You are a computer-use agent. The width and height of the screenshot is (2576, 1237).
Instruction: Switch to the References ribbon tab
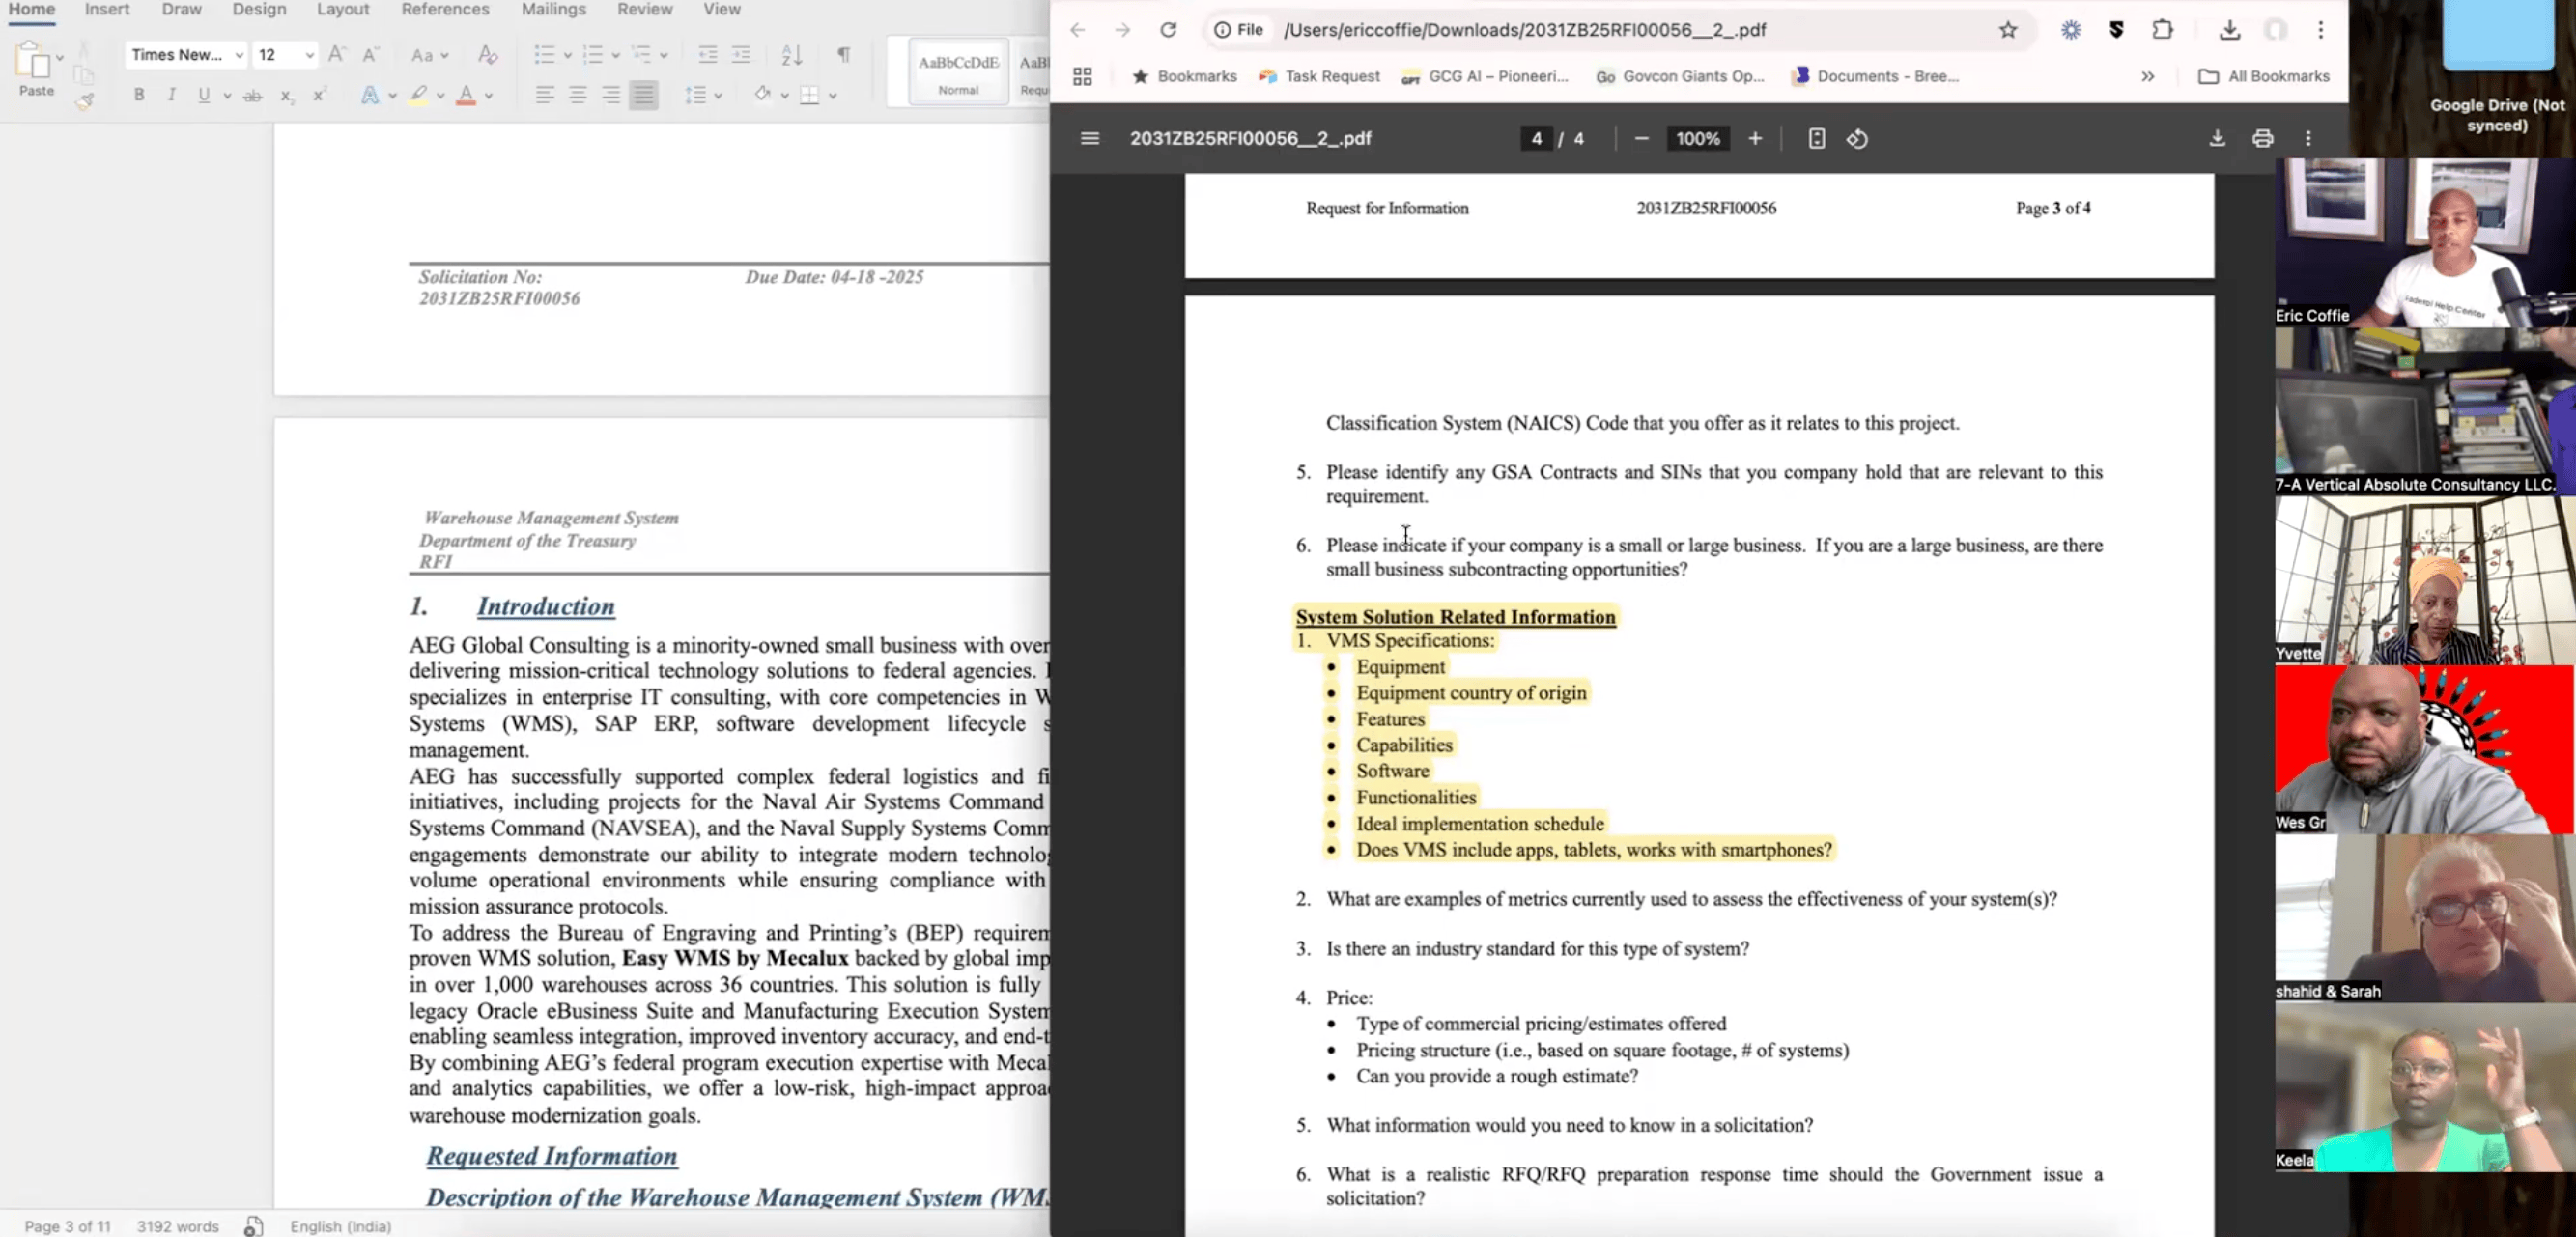445,10
